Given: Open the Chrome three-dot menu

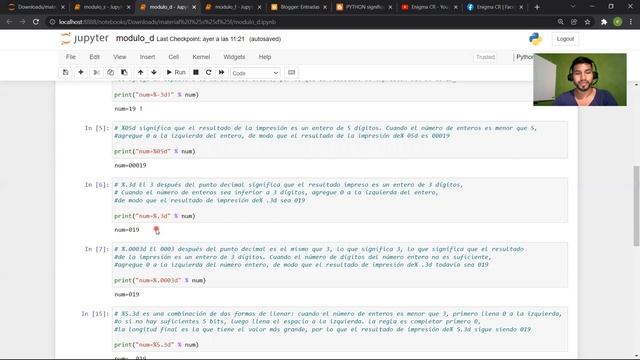Looking at the screenshot, I should [x=631, y=22].
